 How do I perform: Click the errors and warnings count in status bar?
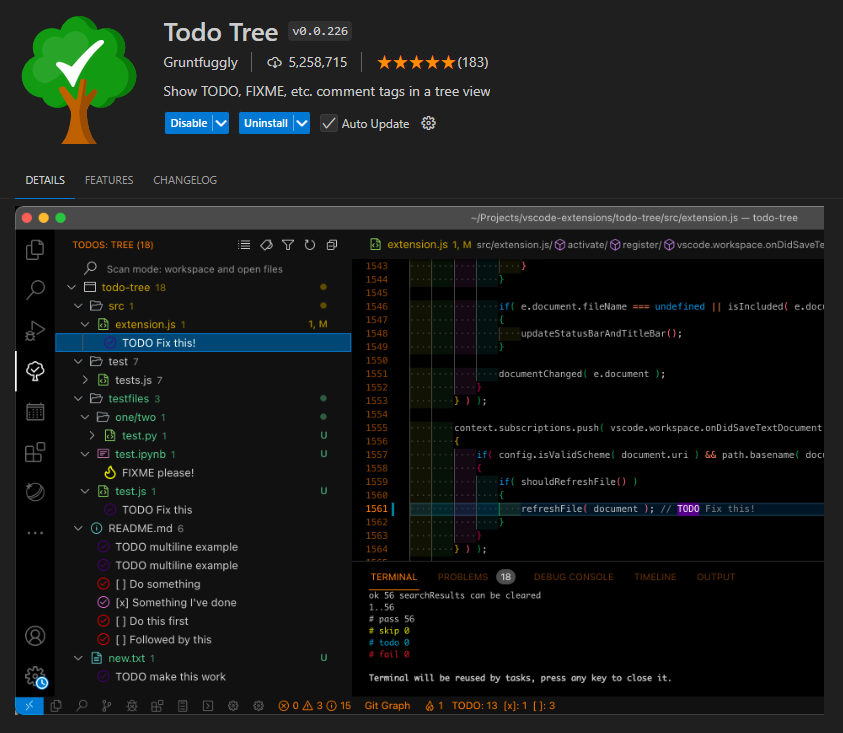click(x=315, y=706)
